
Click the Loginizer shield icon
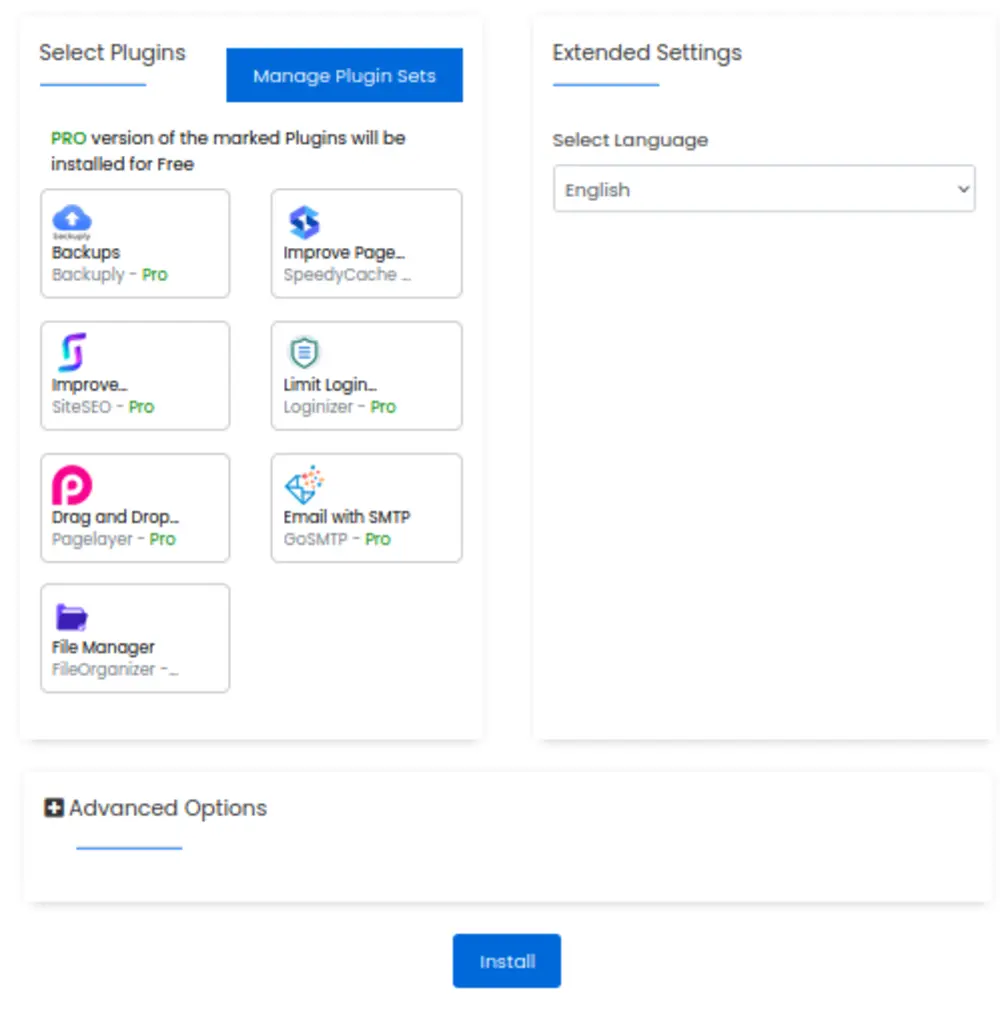click(x=304, y=352)
